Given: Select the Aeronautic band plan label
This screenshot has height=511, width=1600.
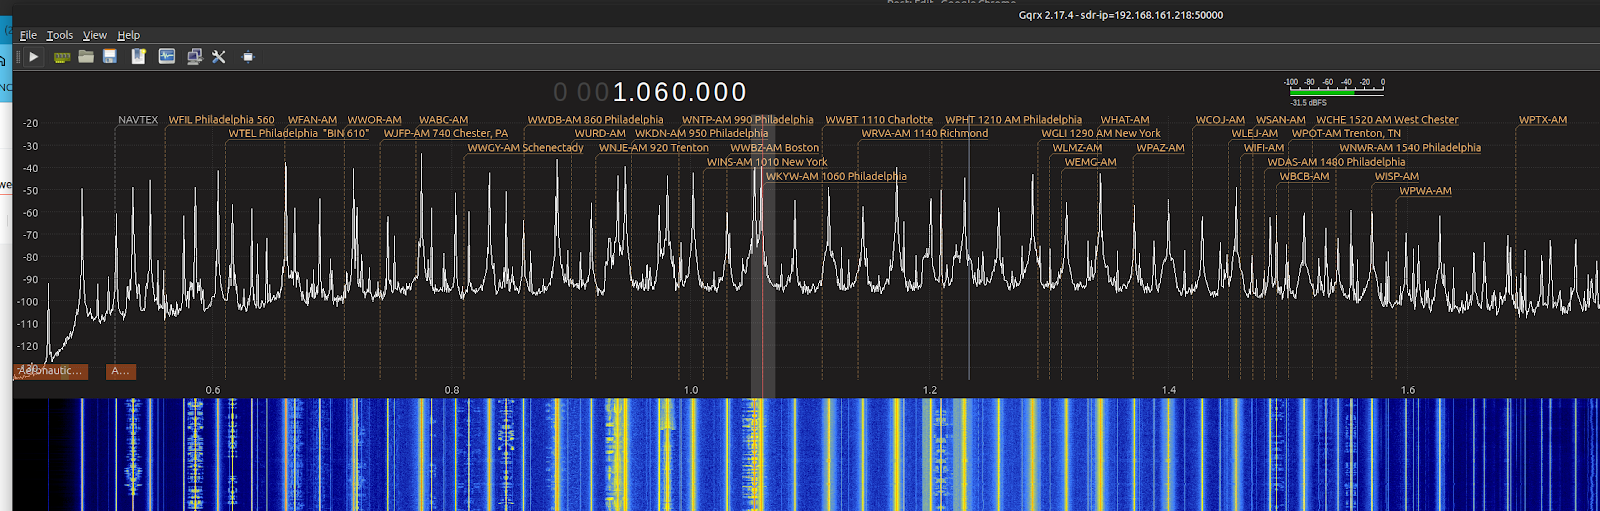Looking at the screenshot, I should 51,371.
